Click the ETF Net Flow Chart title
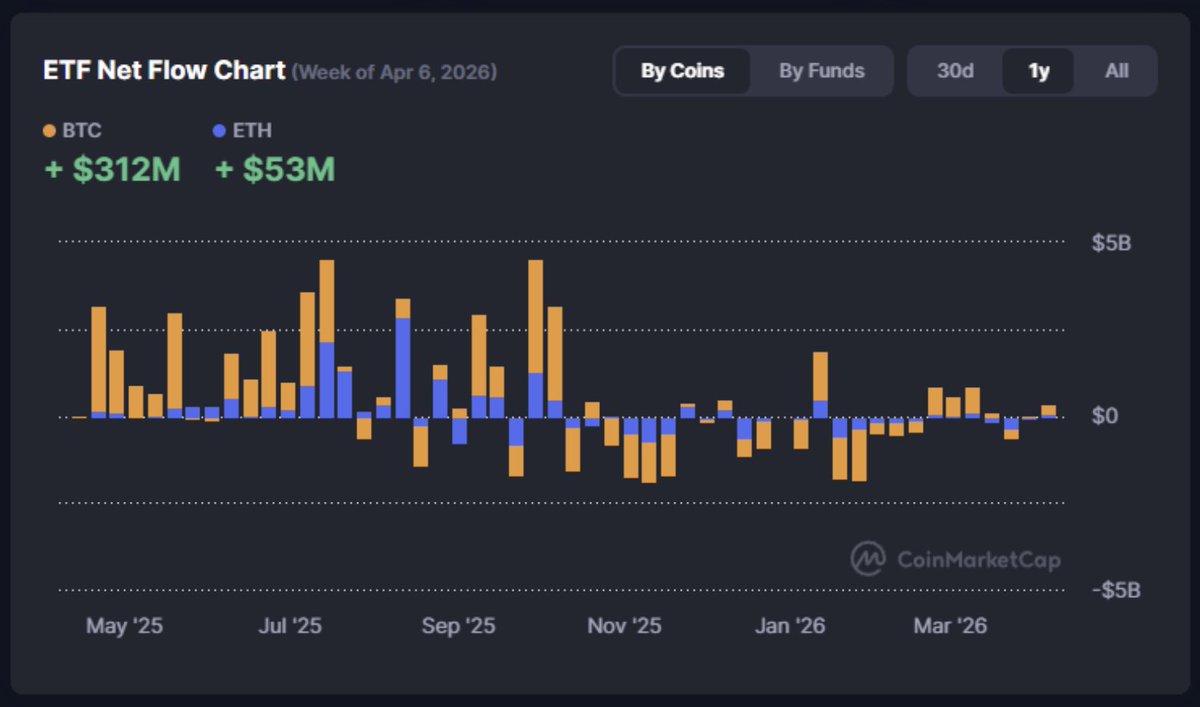Screen dimensions: 1200x707 (164, 72)
